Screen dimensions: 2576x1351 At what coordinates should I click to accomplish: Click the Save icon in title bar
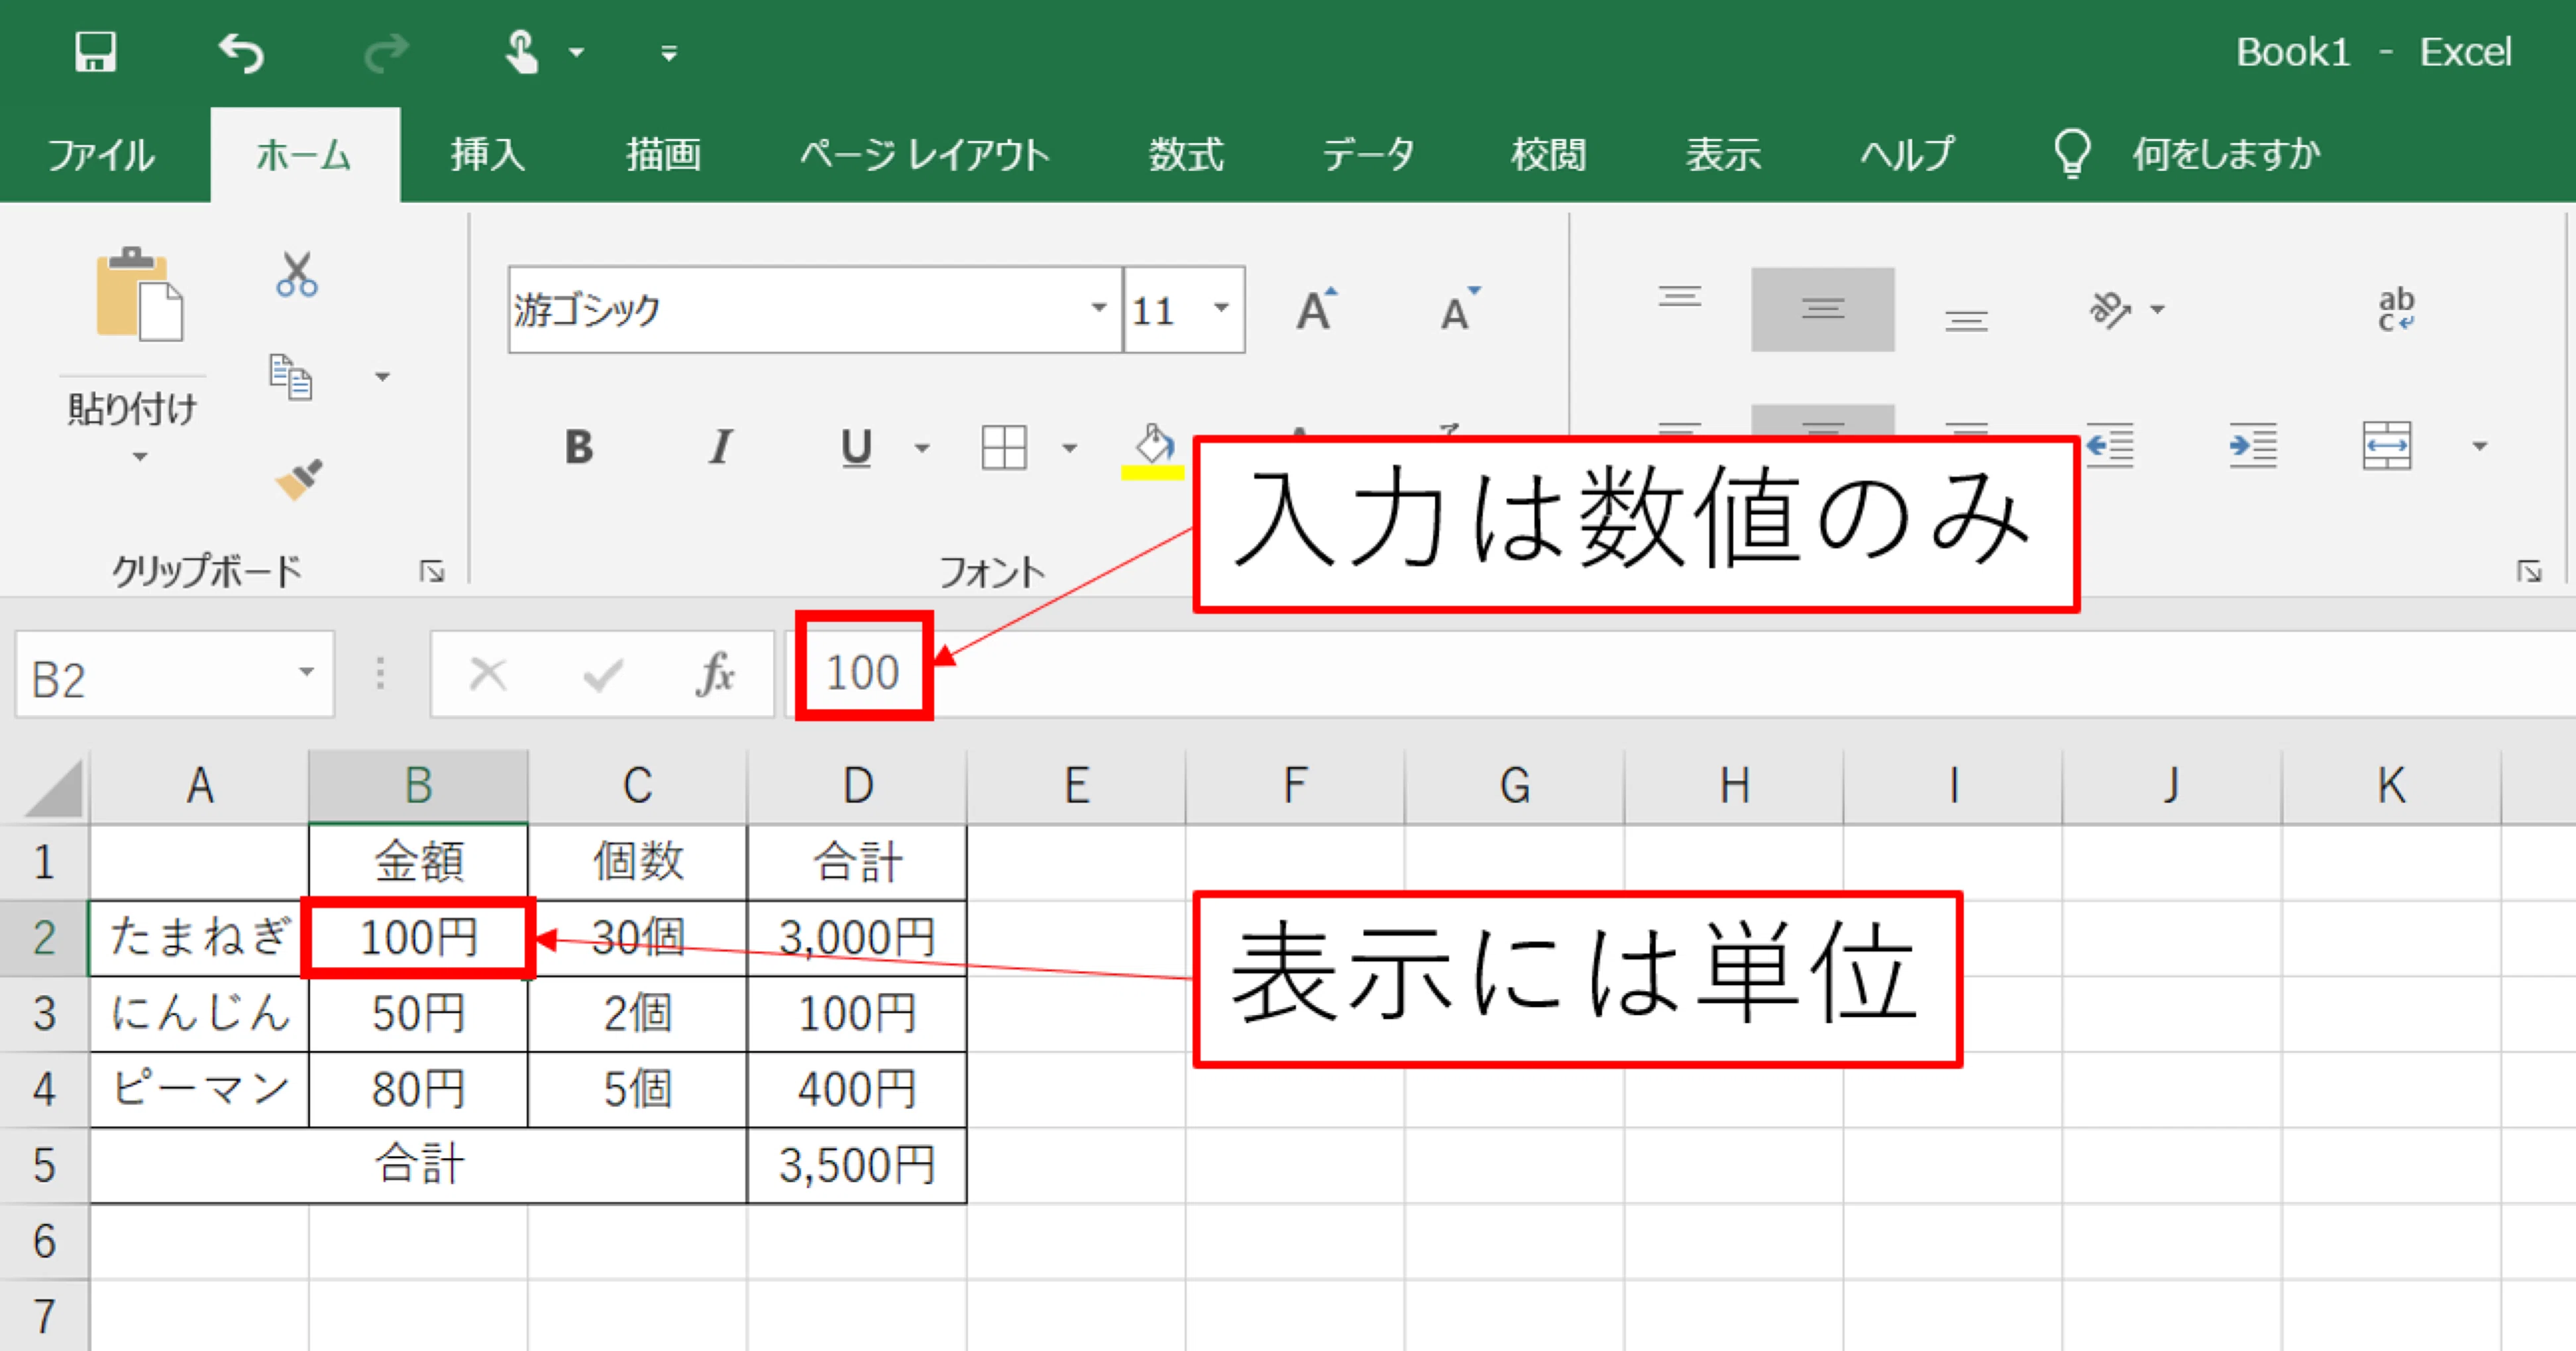96,52
